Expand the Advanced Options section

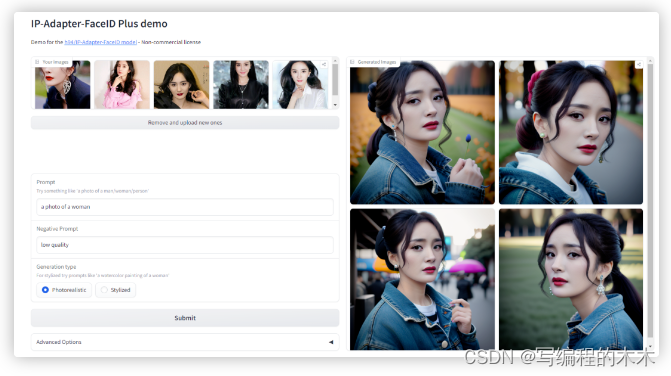pyautogui.click(x=185, y=342)
